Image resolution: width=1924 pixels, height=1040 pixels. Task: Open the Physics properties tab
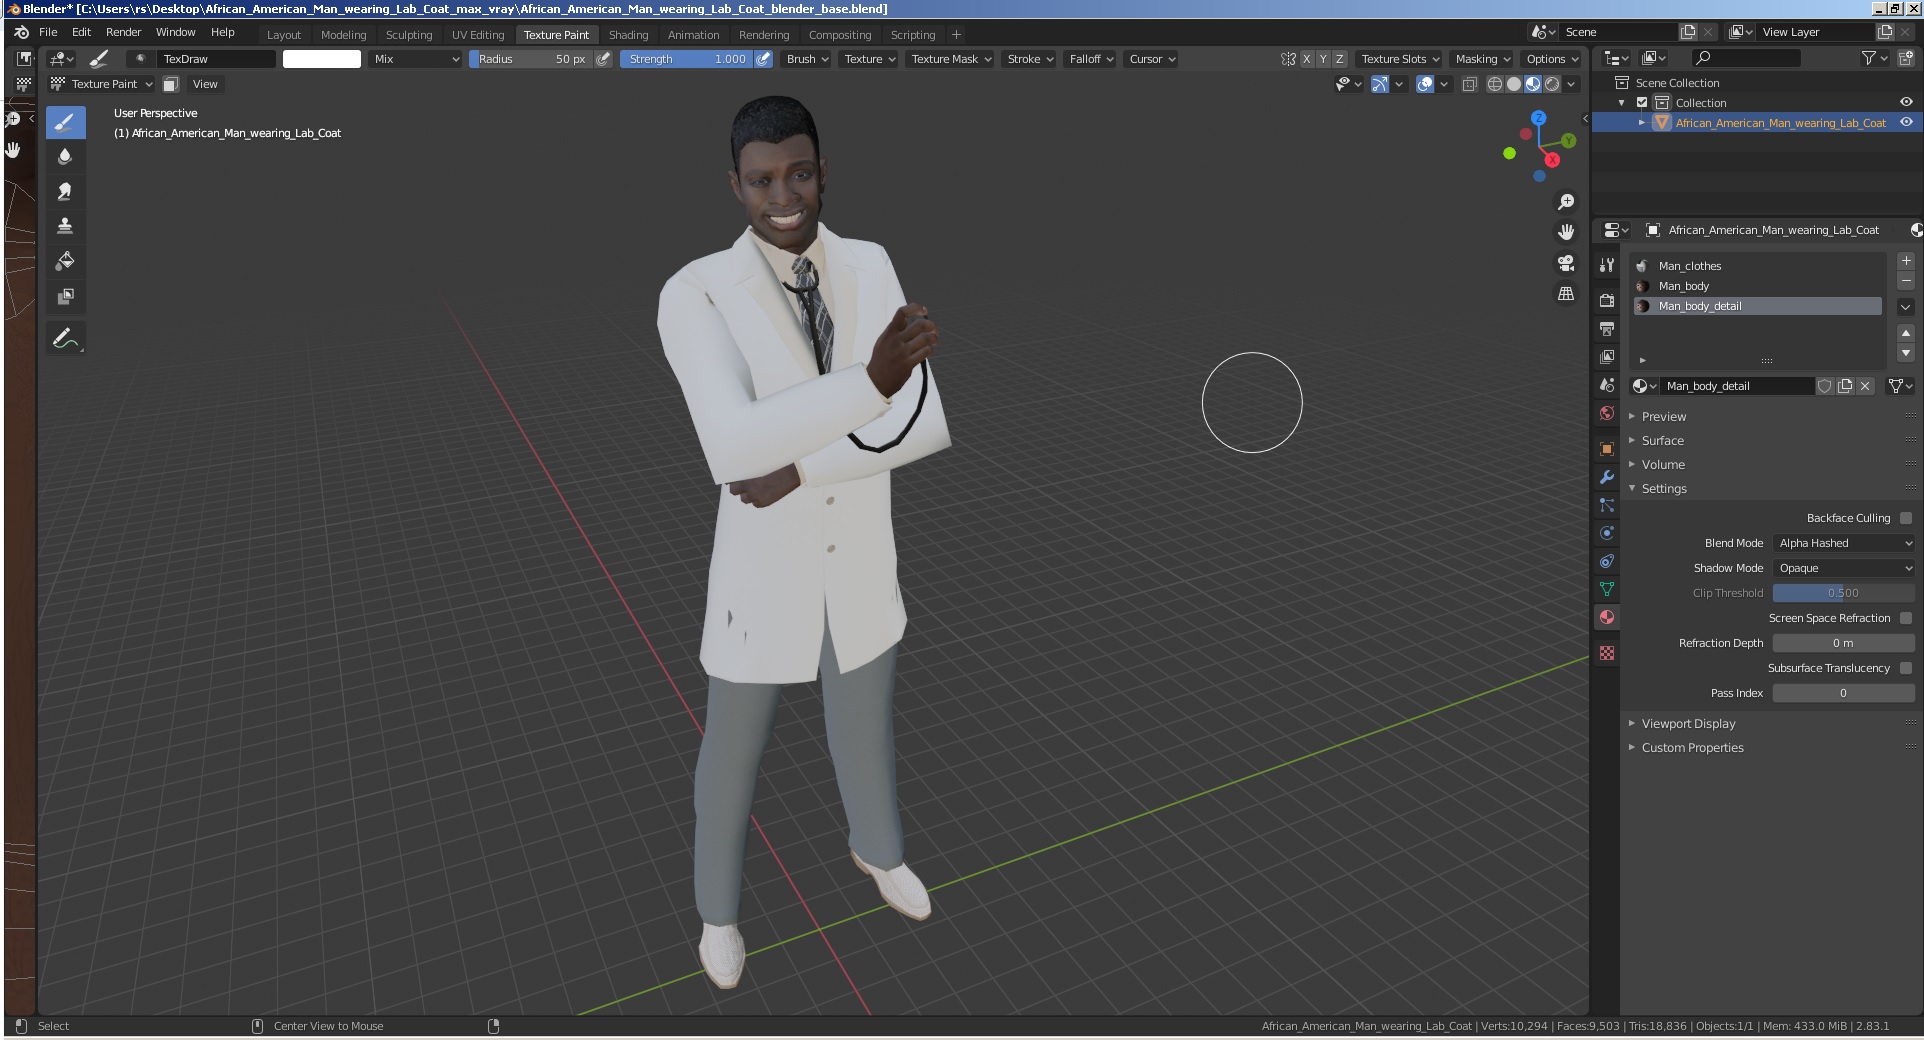click(1607, 533)
